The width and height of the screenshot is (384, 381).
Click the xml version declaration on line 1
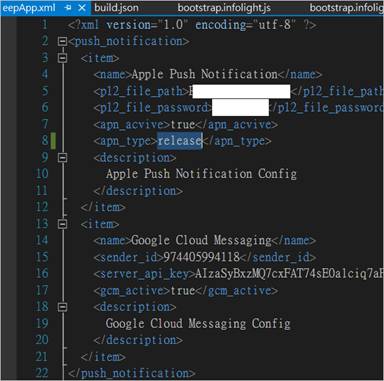192,25
